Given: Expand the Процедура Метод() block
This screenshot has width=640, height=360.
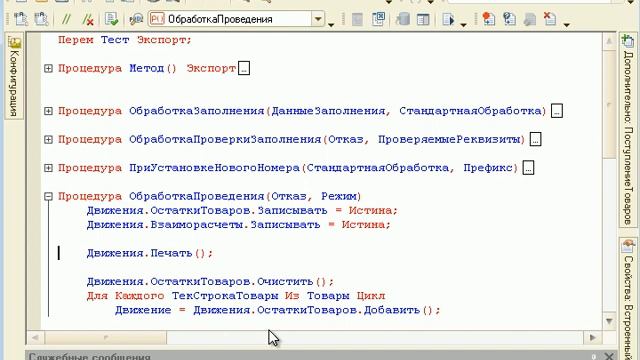Looking at the screenshot, I should (x=48, y=68).
